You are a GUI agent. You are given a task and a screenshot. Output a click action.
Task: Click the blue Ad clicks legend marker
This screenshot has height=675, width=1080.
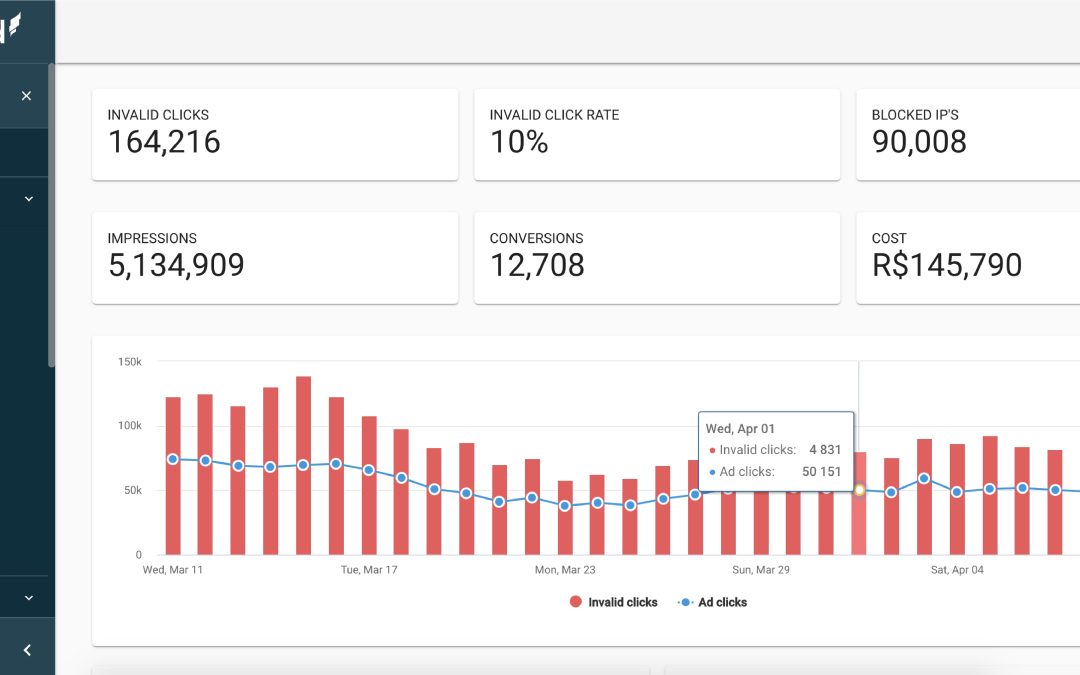pos(685,602)
